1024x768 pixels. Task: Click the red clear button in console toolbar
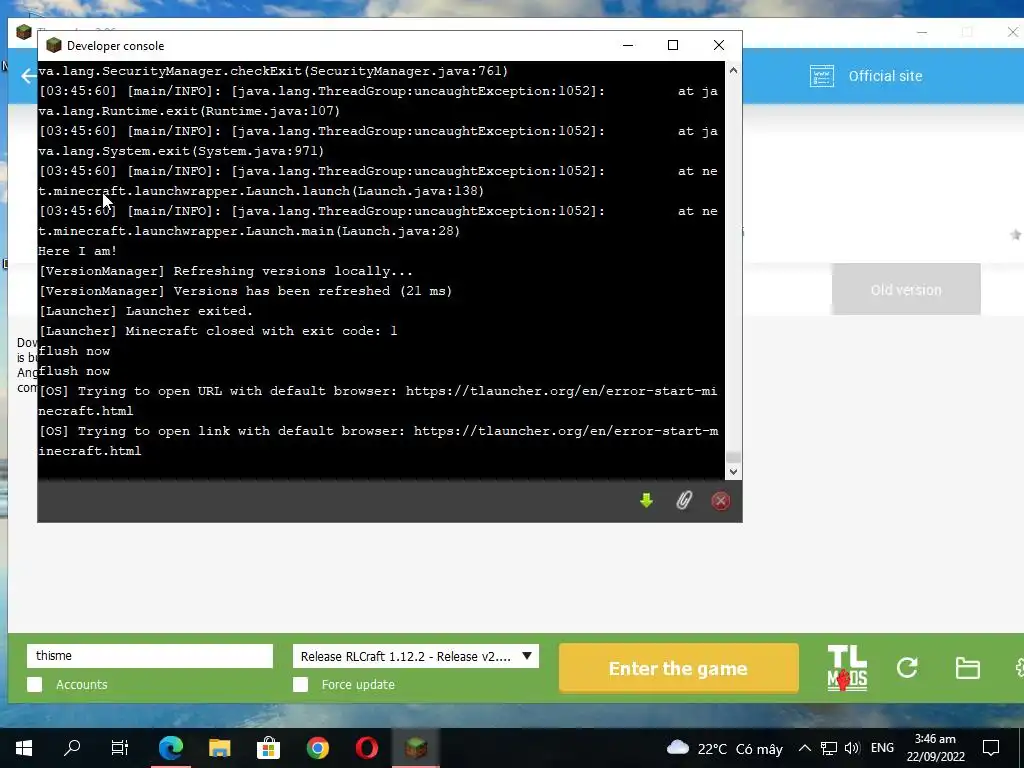pyautogui.click(x=720, y=501)
